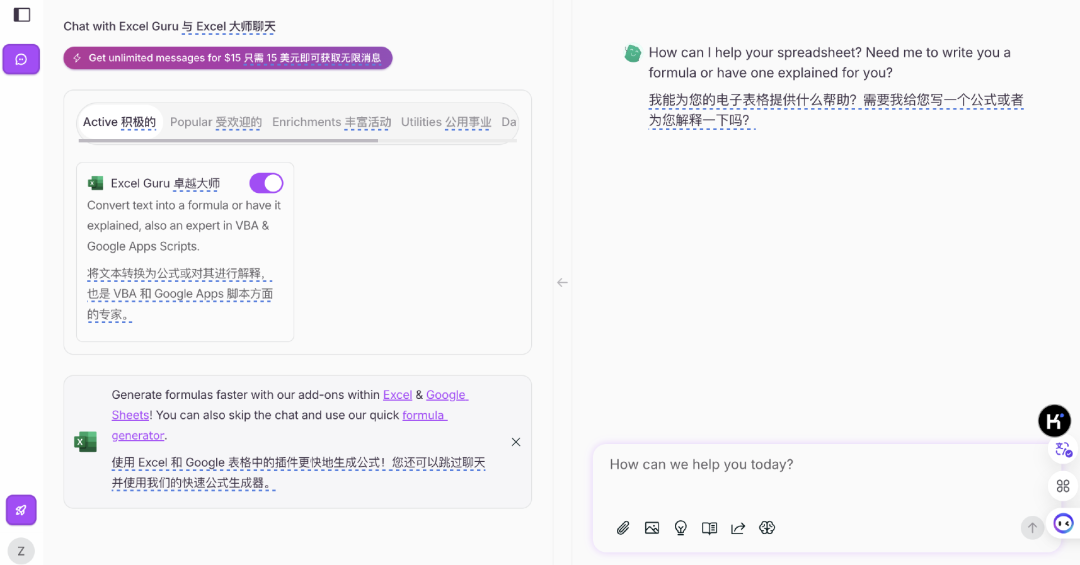Click the attach file paperclip icon
The image size is (1080, 565).
(623, 528)
